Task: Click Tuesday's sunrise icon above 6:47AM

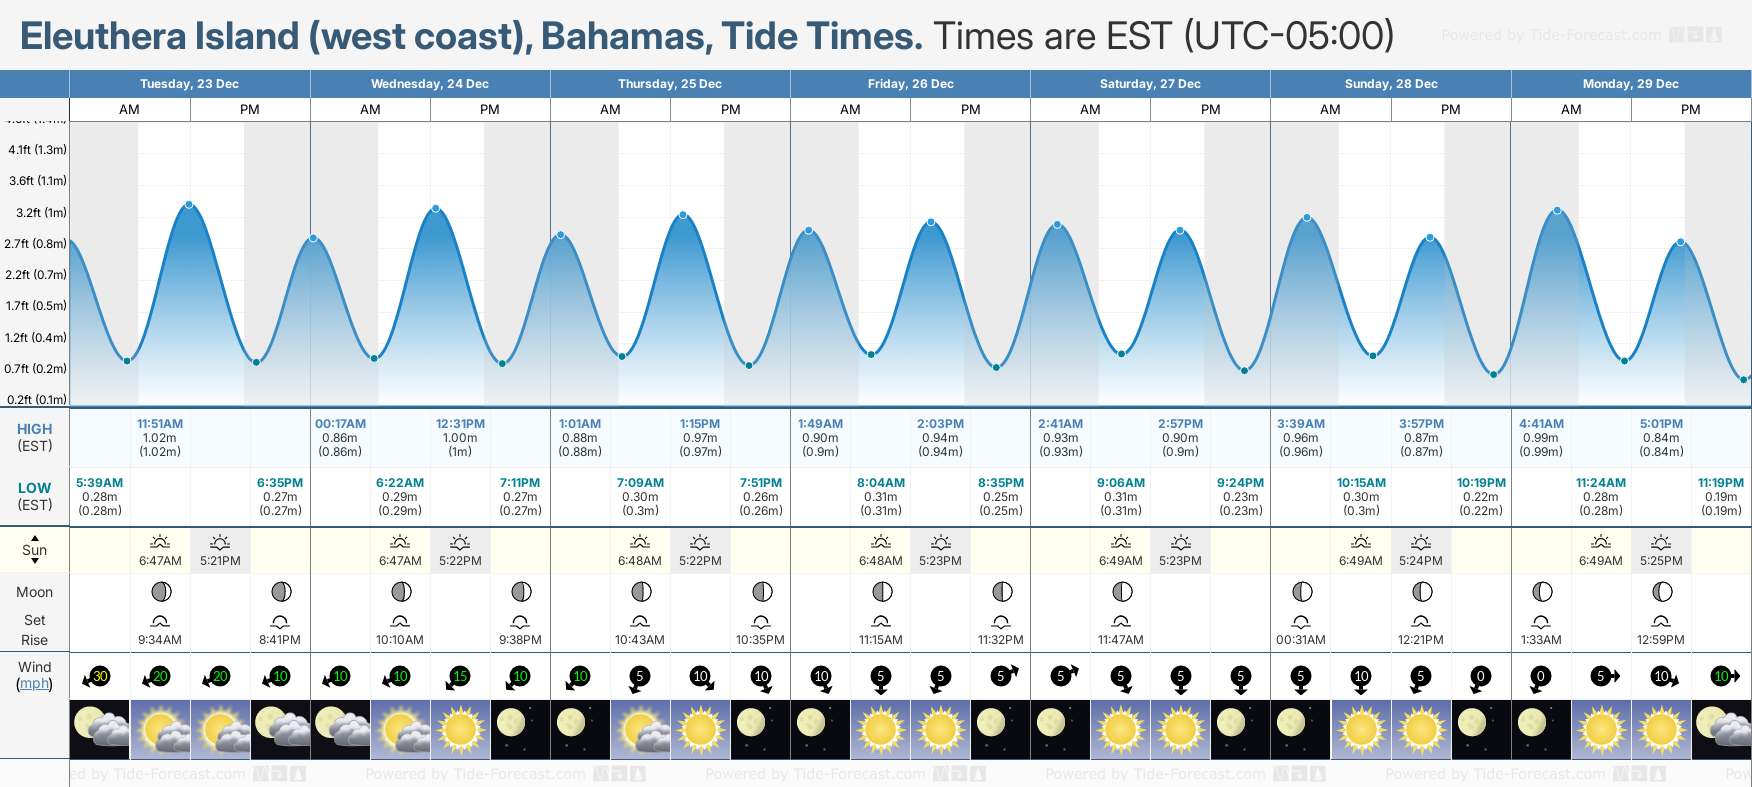Action: tap(160, 542)
